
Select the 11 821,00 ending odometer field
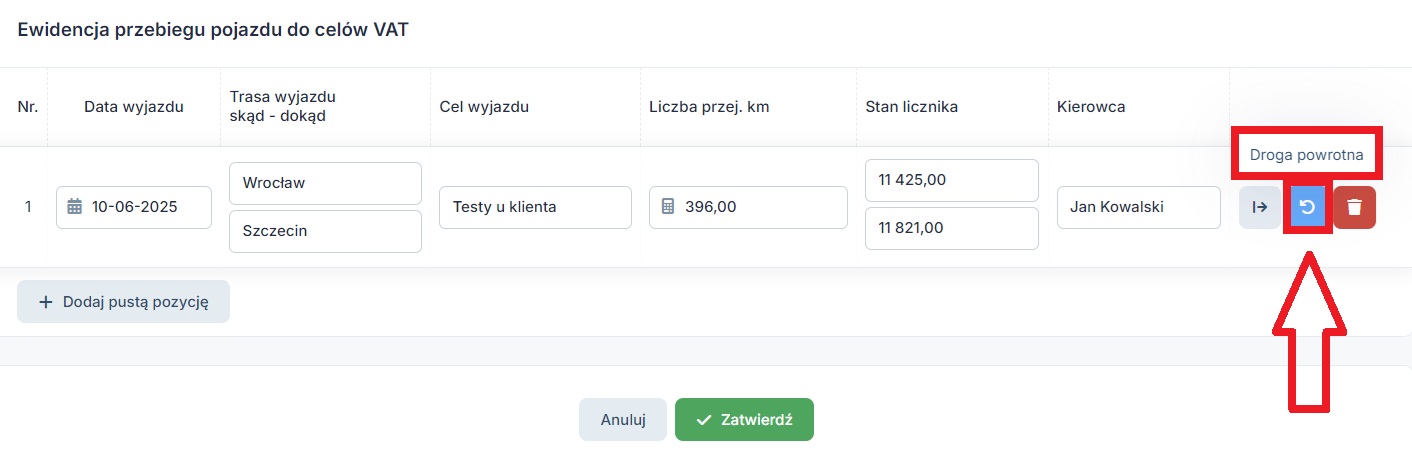[951, 228]
